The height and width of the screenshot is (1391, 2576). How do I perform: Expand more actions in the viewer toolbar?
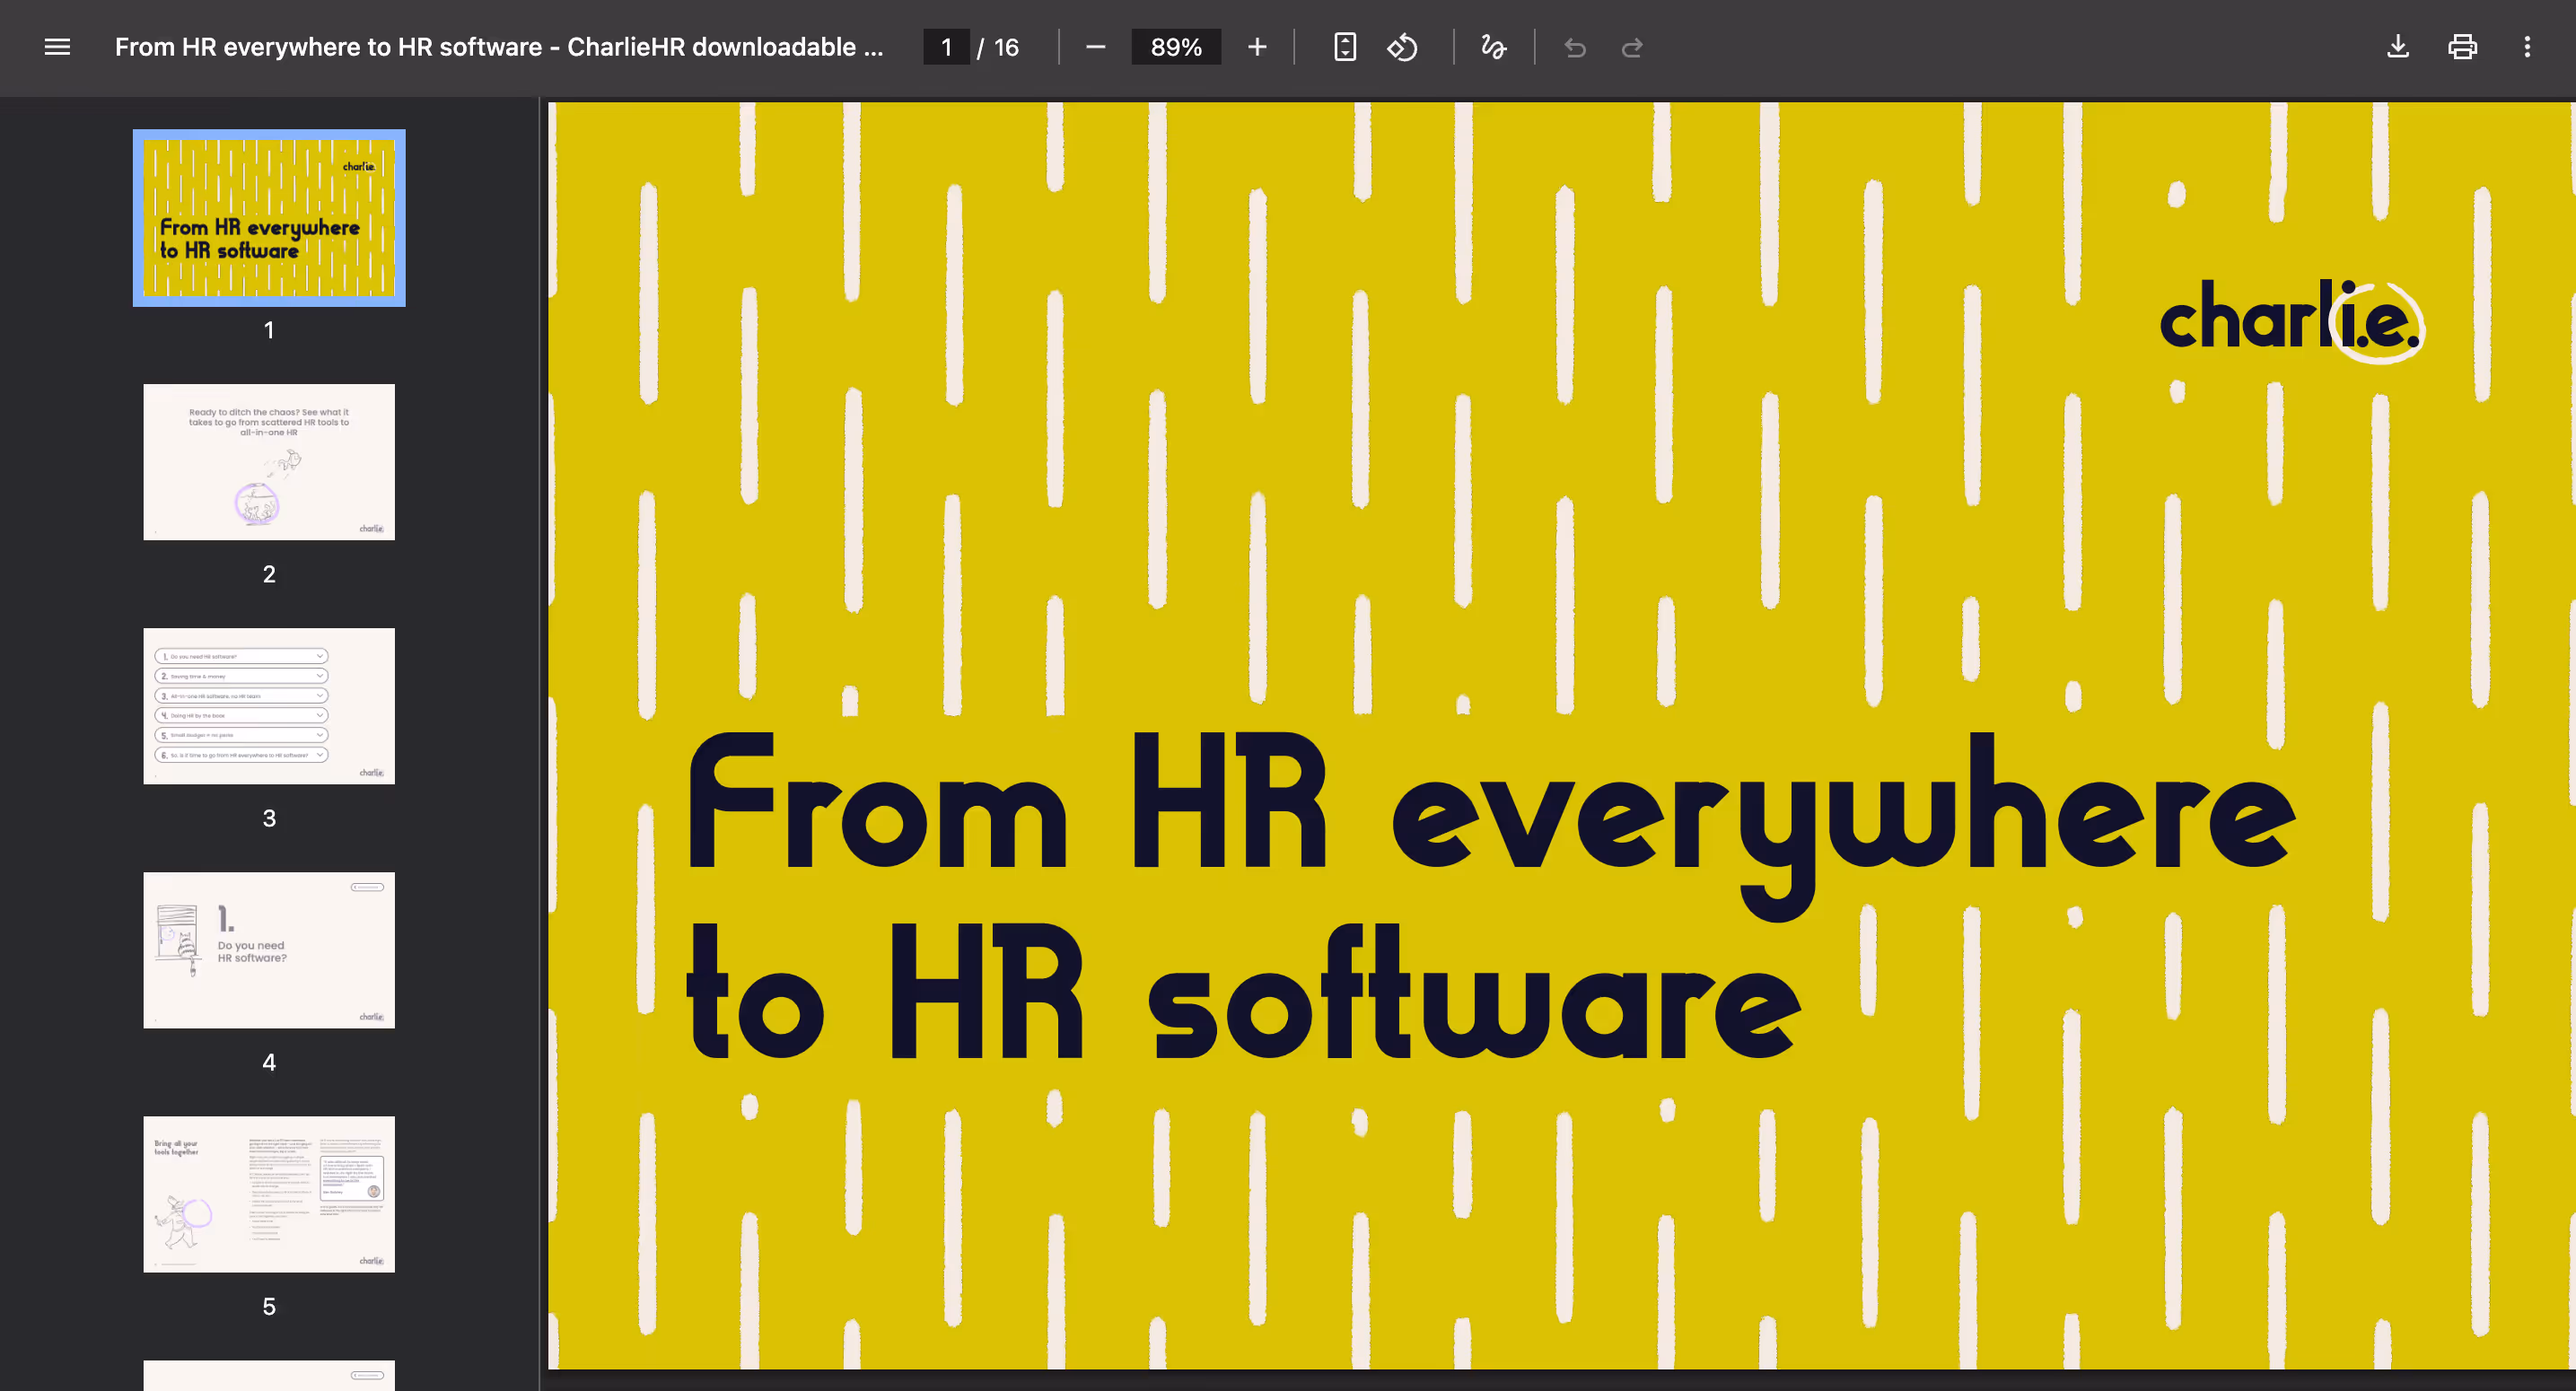(x=2528, y=47)
